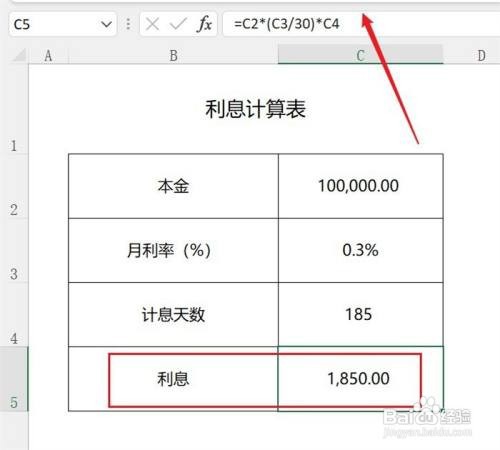Click the result cell 1,850.00
Viewport: 500px width, 450px height.
point(361,379)
